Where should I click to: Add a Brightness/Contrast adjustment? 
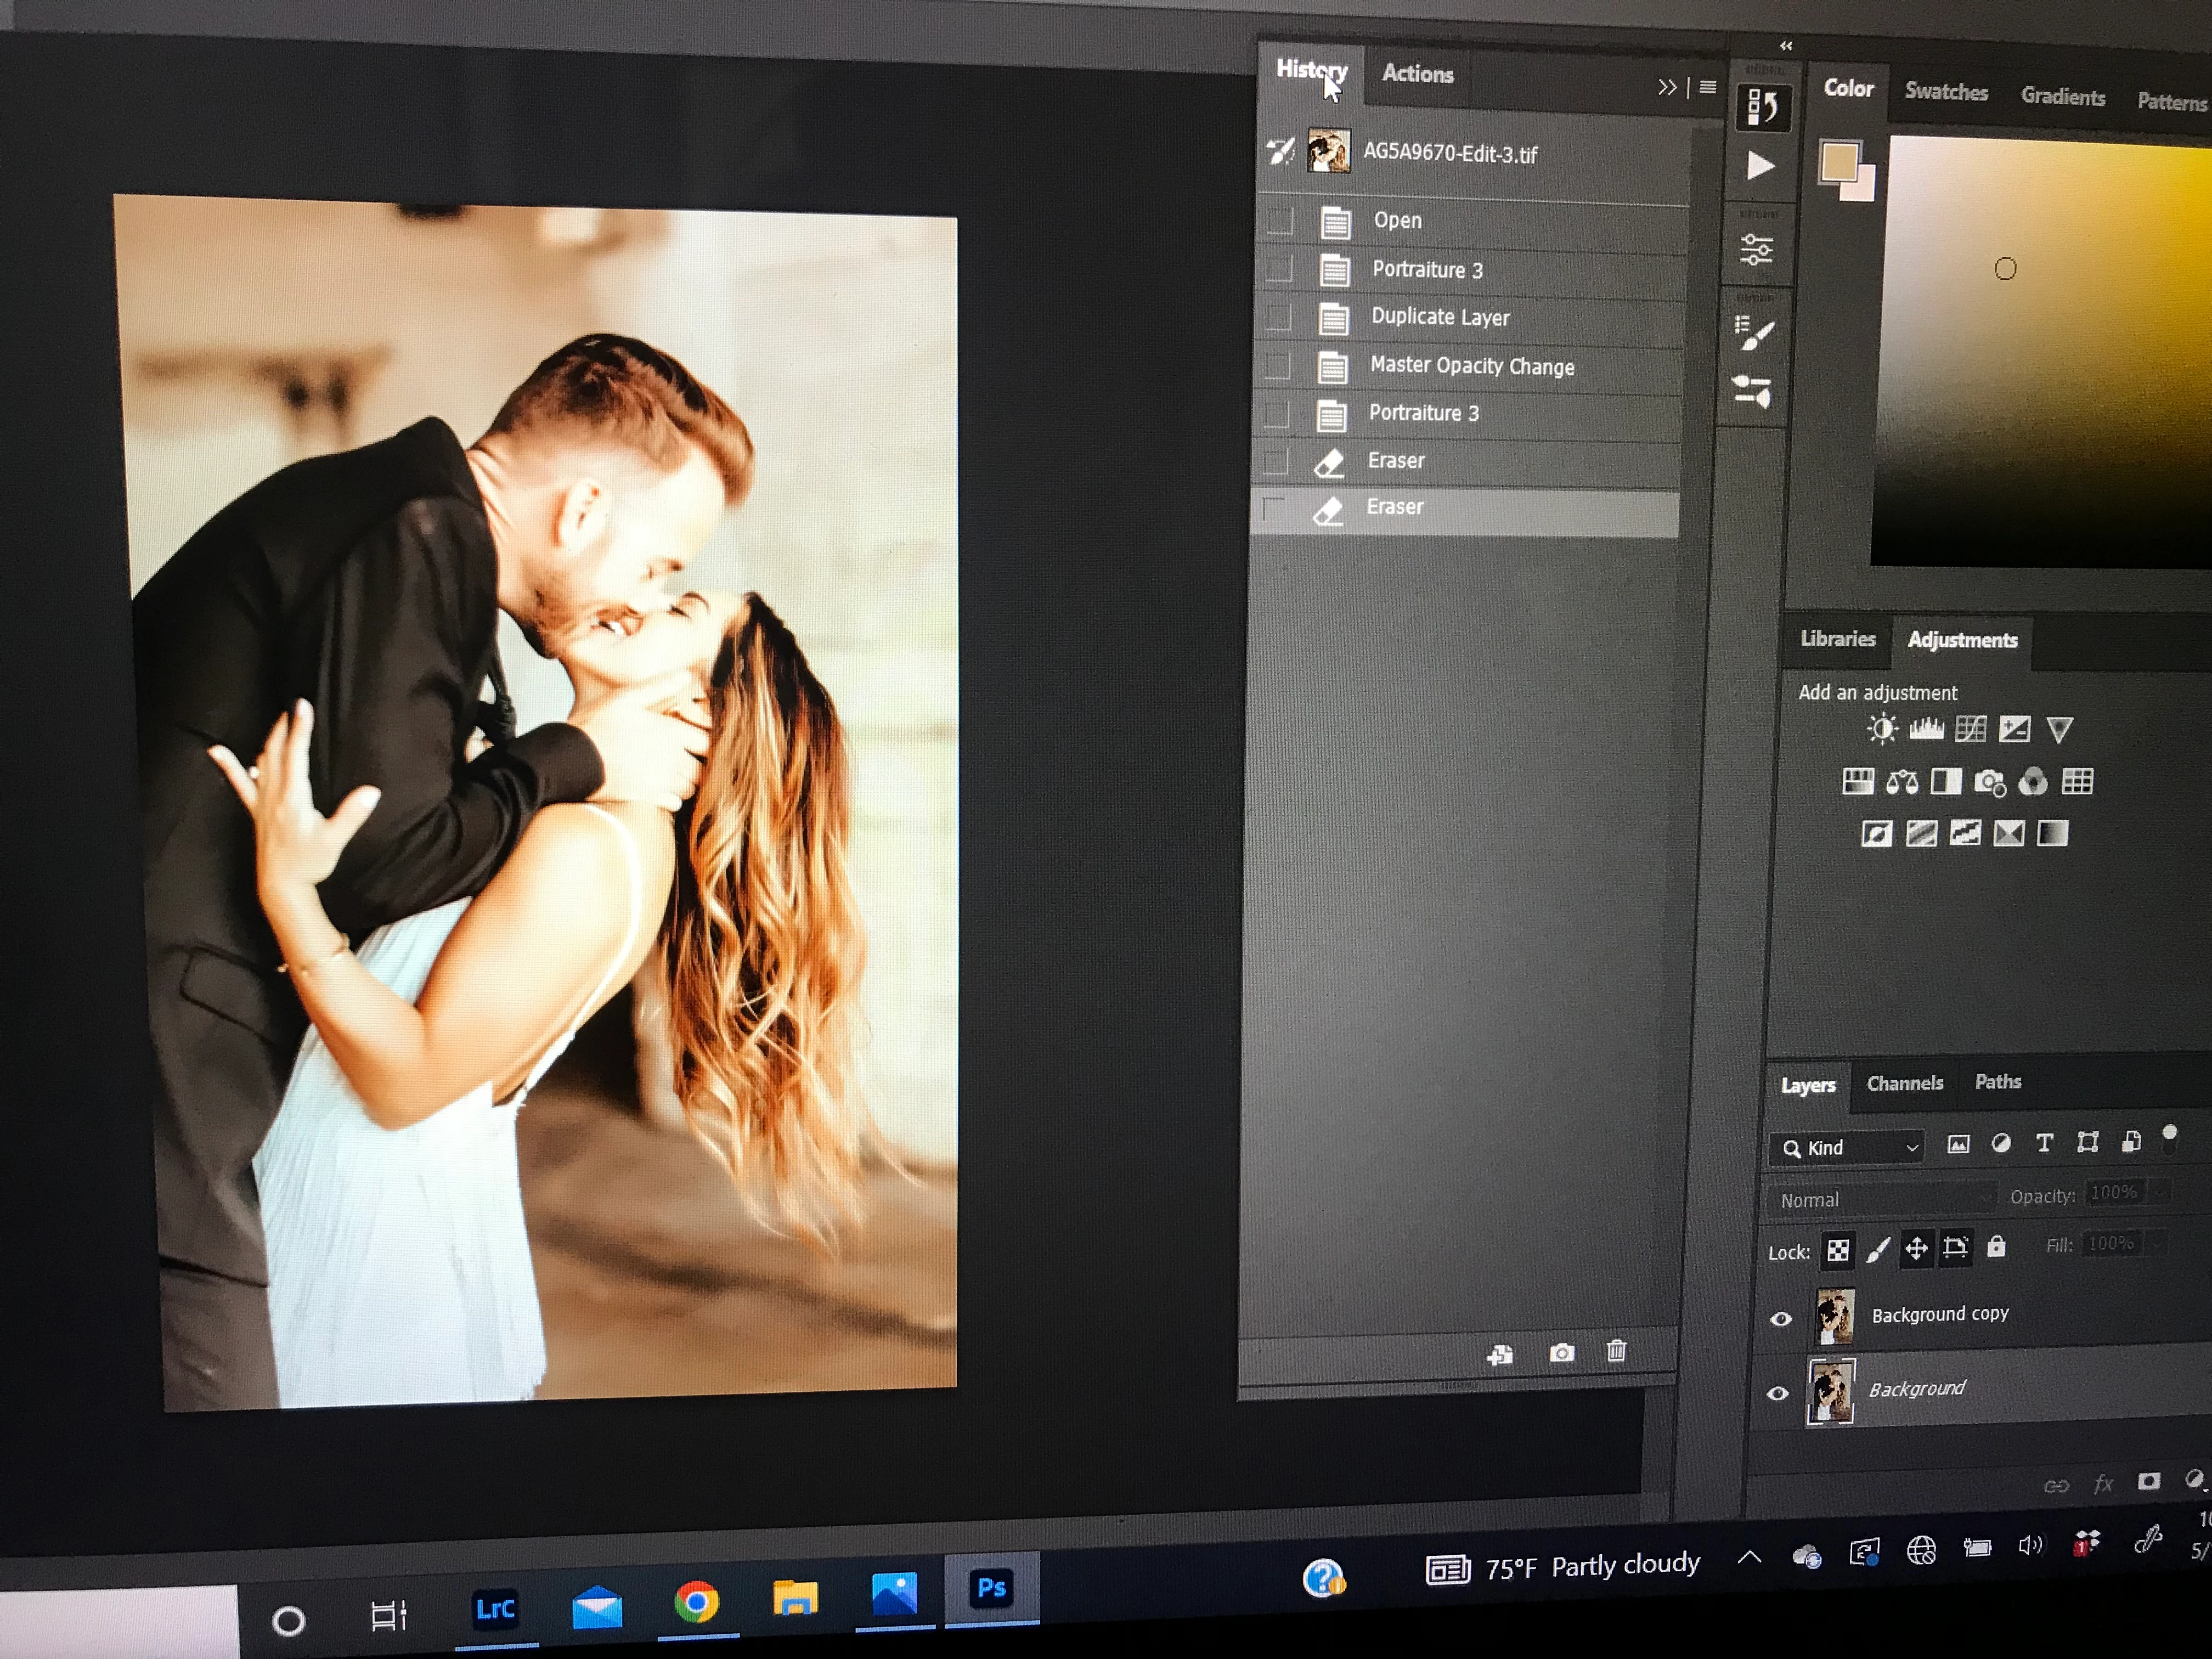(x=1881, y=729)
